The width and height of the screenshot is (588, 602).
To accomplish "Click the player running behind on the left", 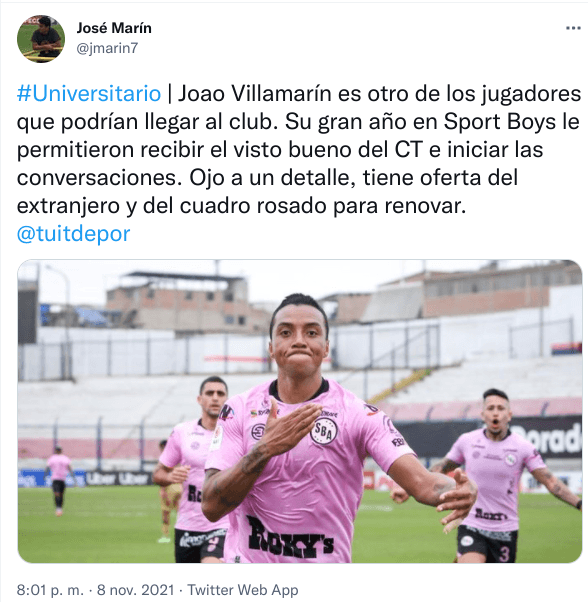I will pyautogui.click(x=192, y=468).
